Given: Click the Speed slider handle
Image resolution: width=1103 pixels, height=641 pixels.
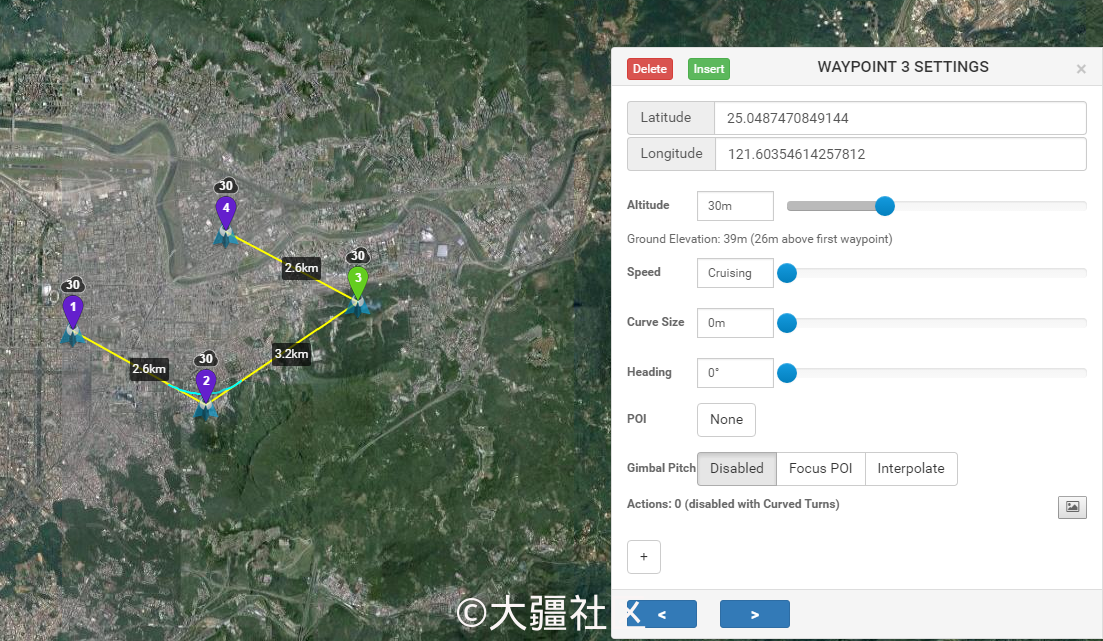Looking at the screenshot, I should point(787,273).
